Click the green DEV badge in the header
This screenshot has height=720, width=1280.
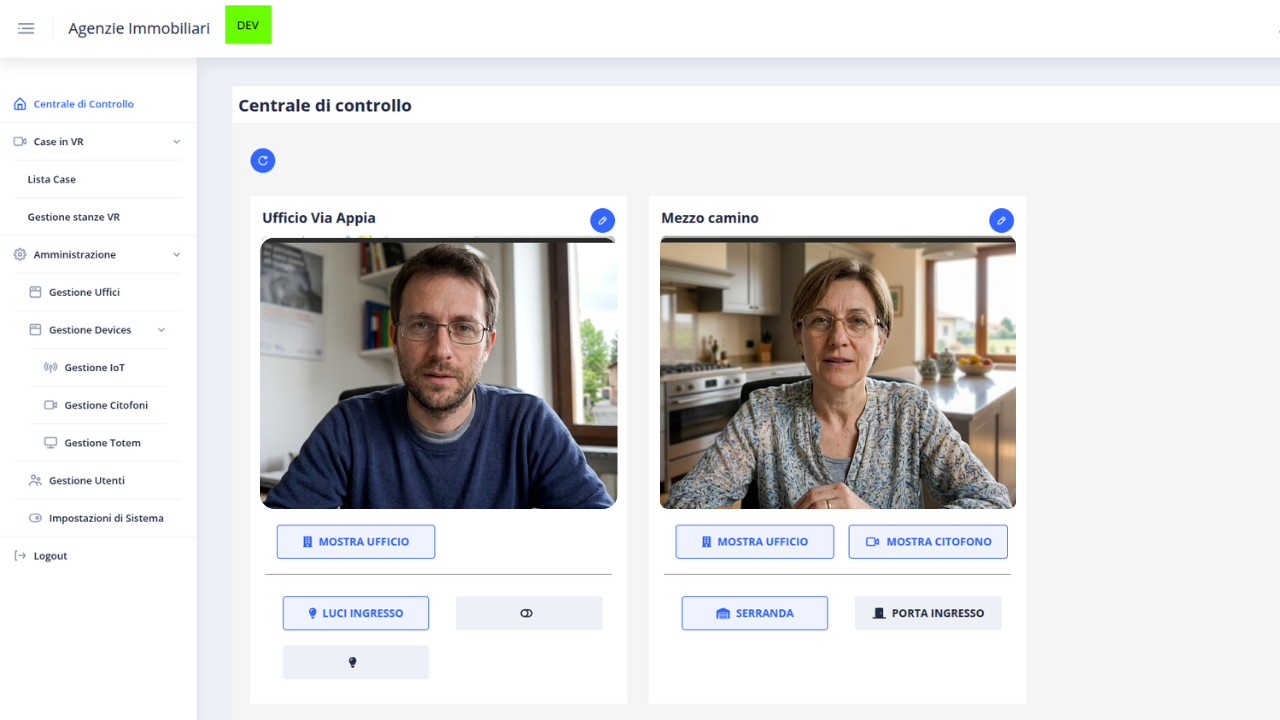click(x=247, y=25)
